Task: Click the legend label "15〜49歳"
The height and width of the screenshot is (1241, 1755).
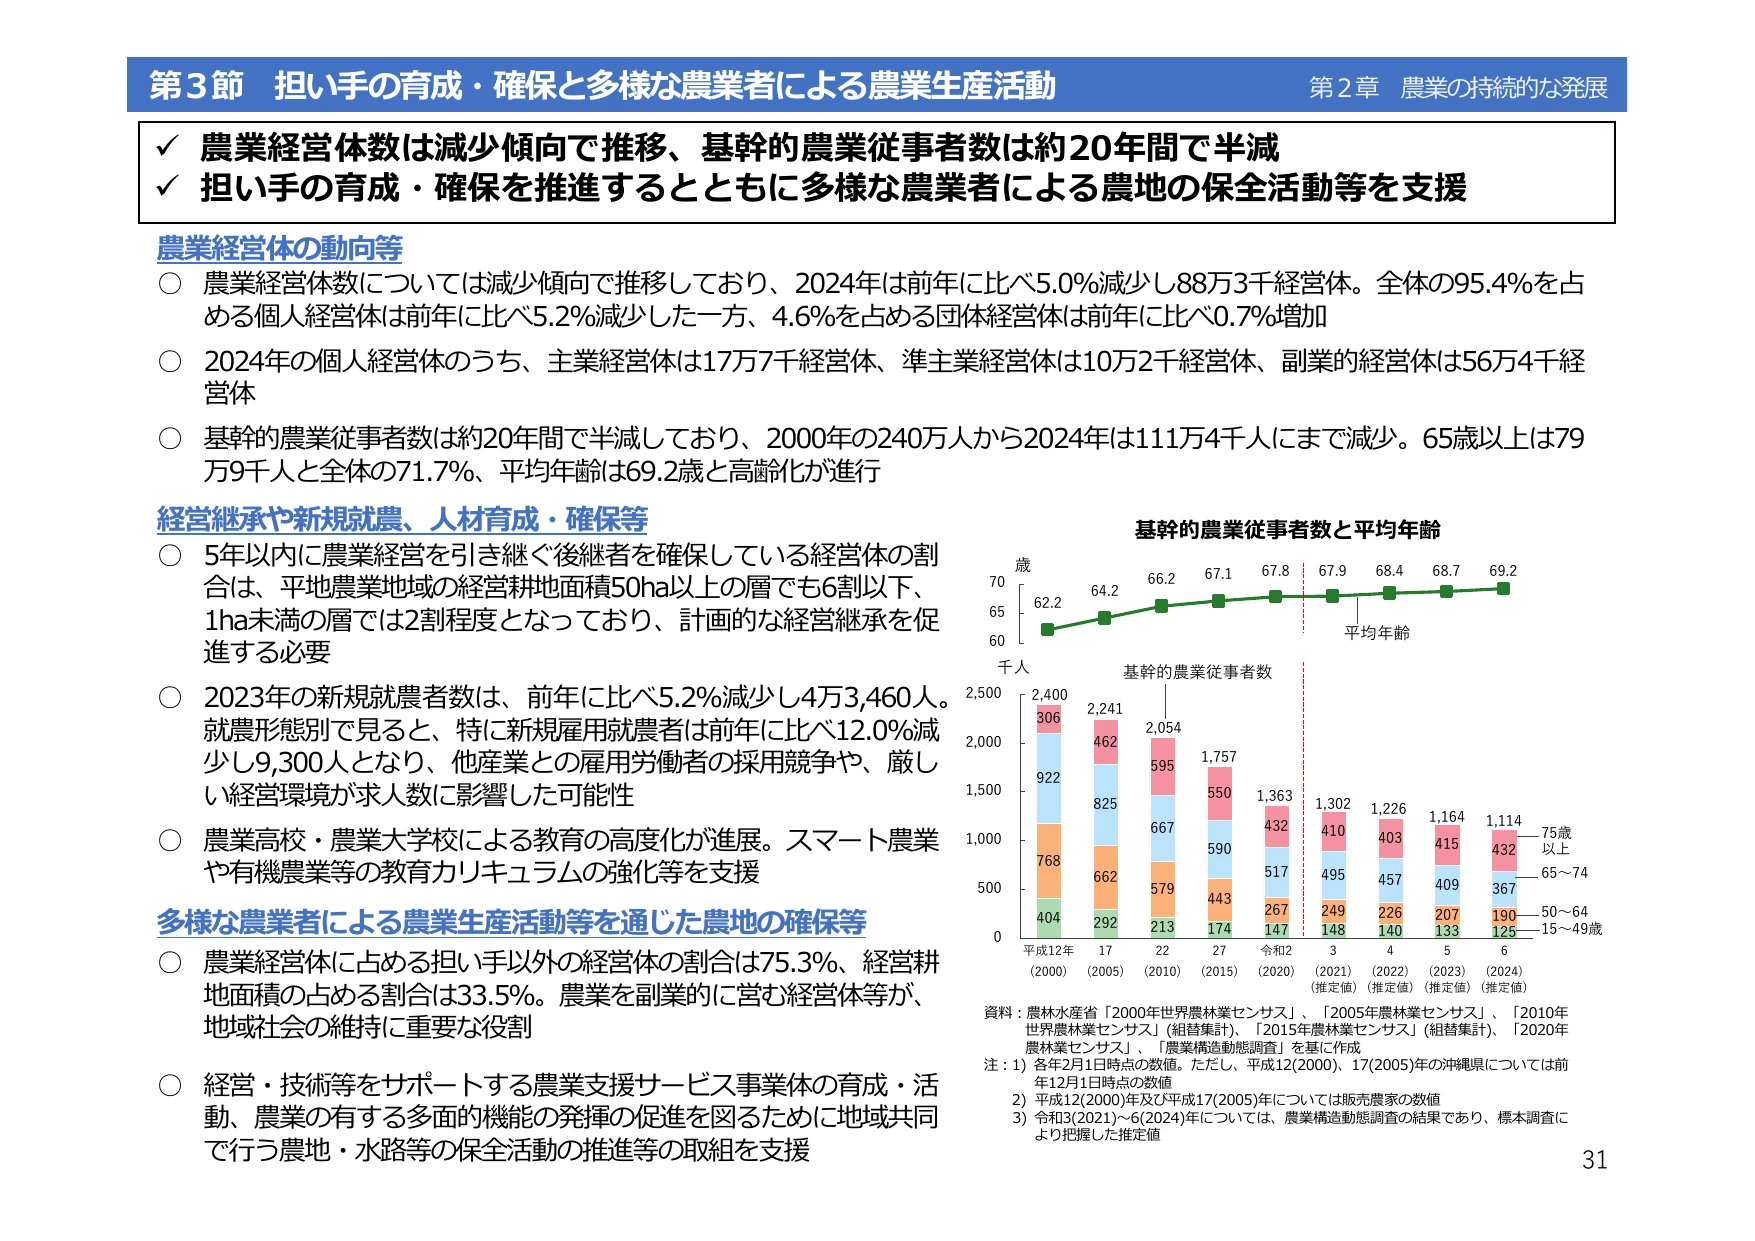Action: point(1571,929)
